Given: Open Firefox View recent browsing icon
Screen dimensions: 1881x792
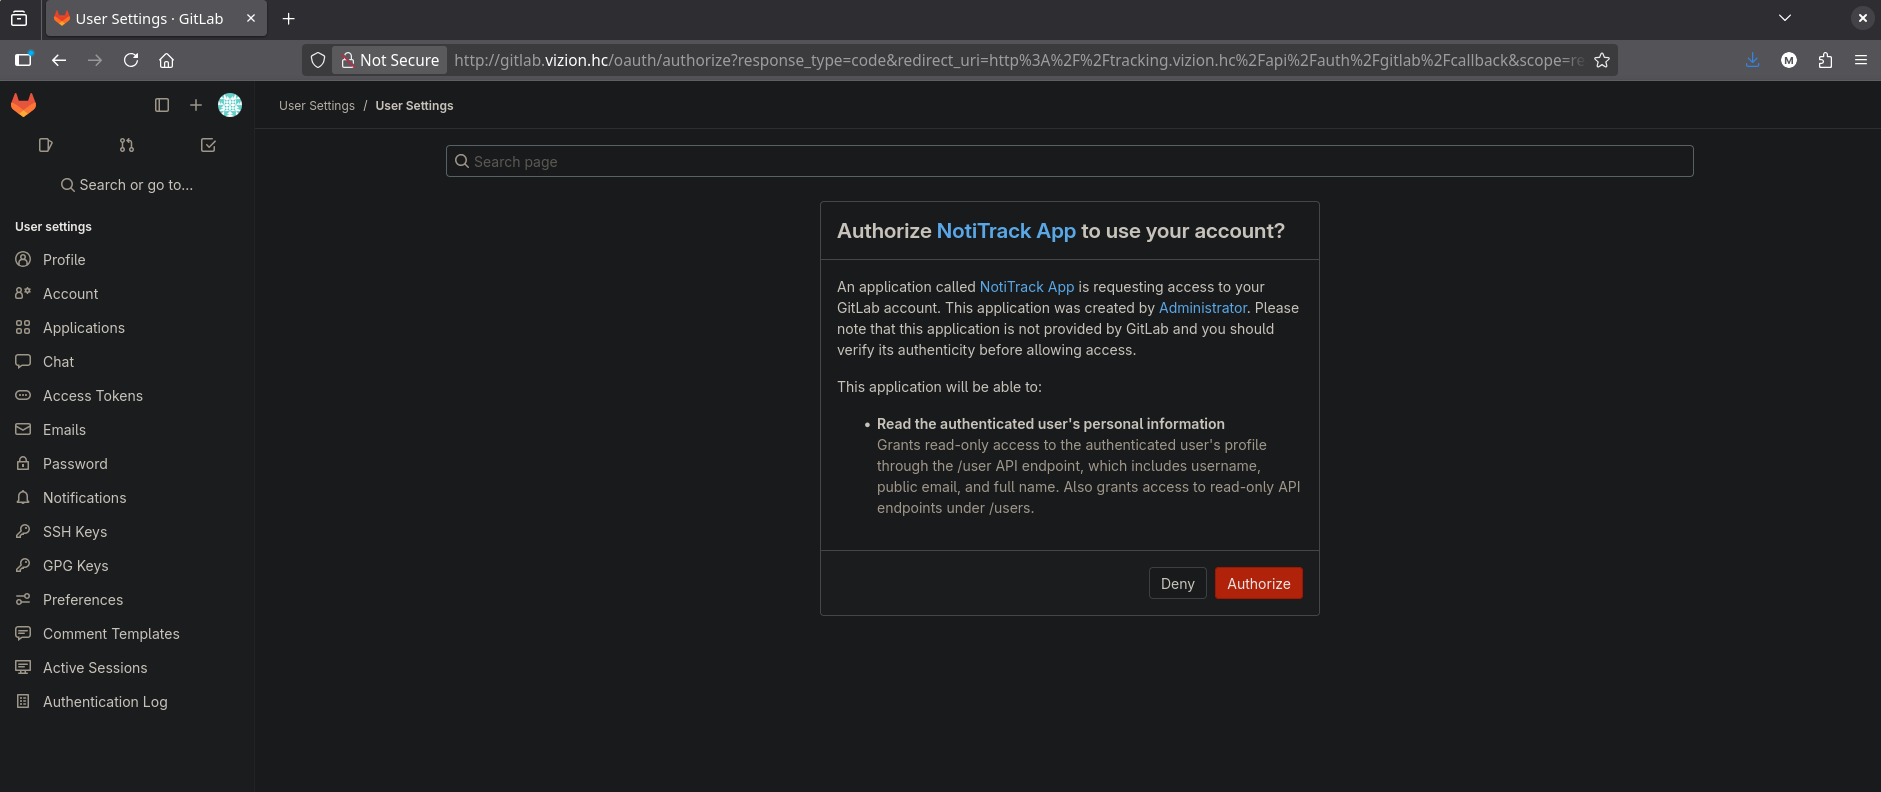Looking at the screenshot, I should [x=19, y=18].
